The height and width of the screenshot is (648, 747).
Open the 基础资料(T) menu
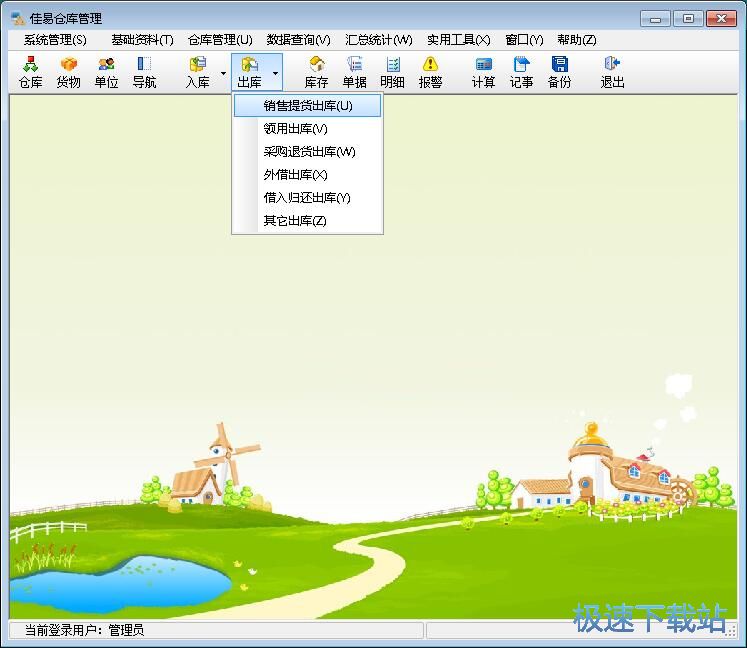(x=142, y=40)
